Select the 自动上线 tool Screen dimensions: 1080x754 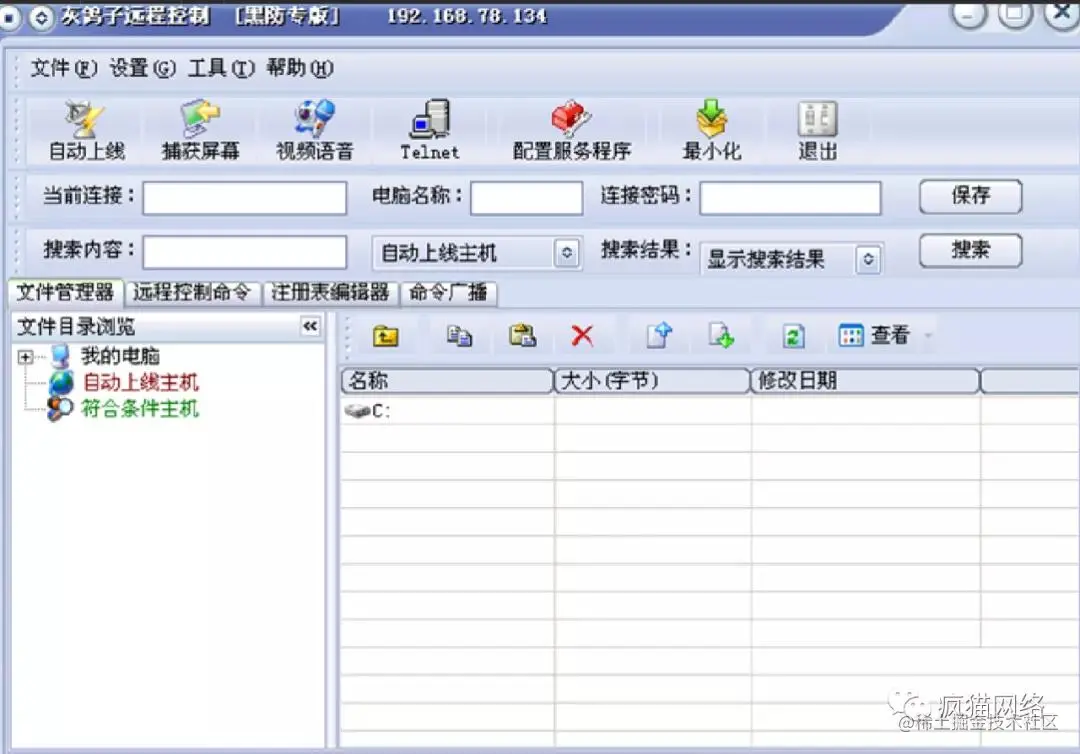click(x=84, y=128)
